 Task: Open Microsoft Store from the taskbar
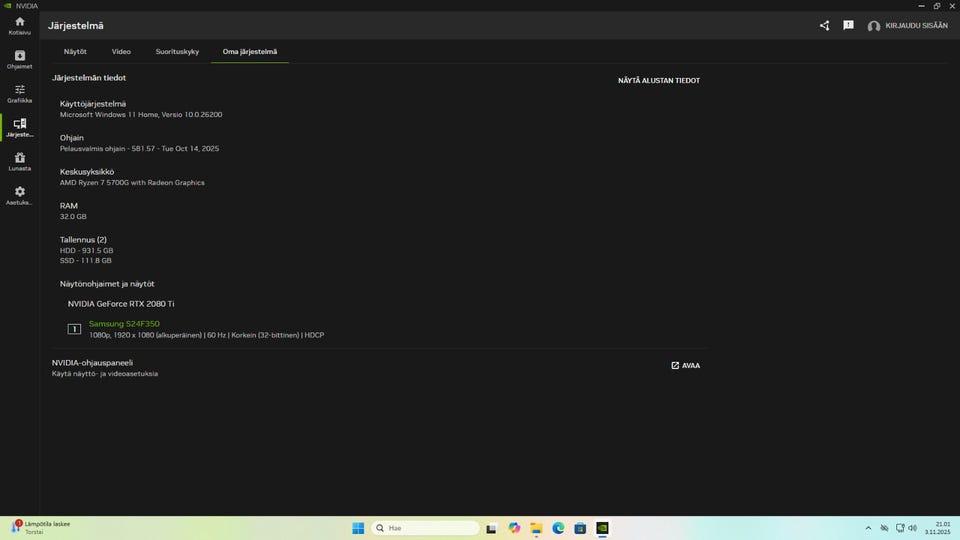[x=580, y=528]
